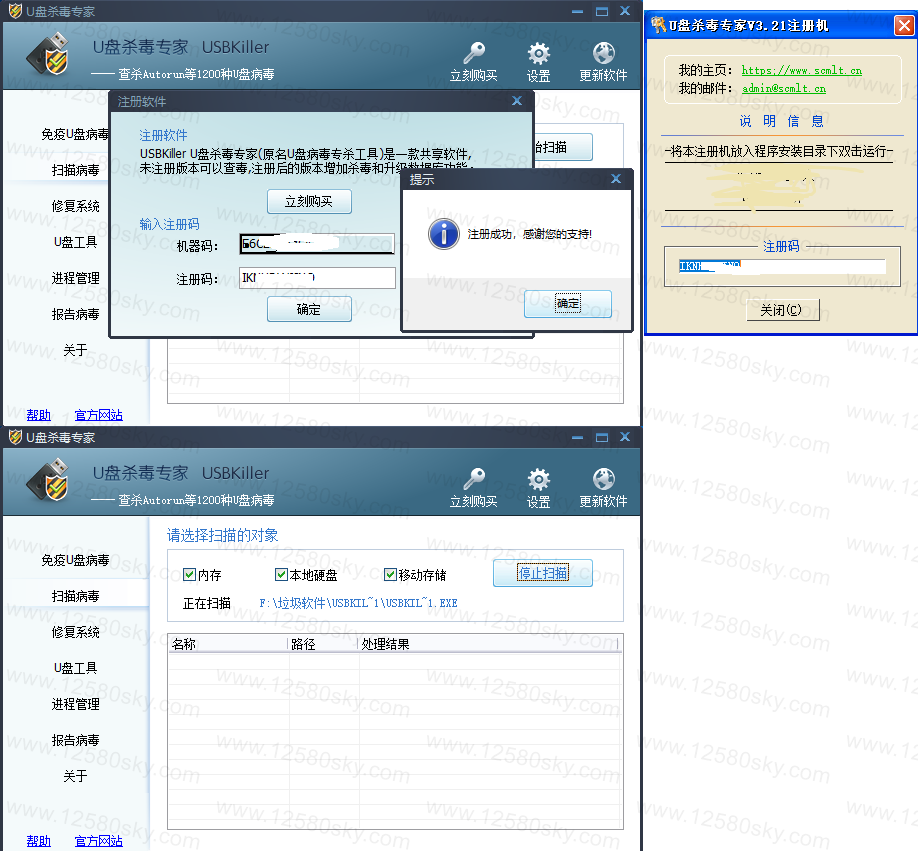Select 扫描病毒 in top window sidebar

point(75,170)
